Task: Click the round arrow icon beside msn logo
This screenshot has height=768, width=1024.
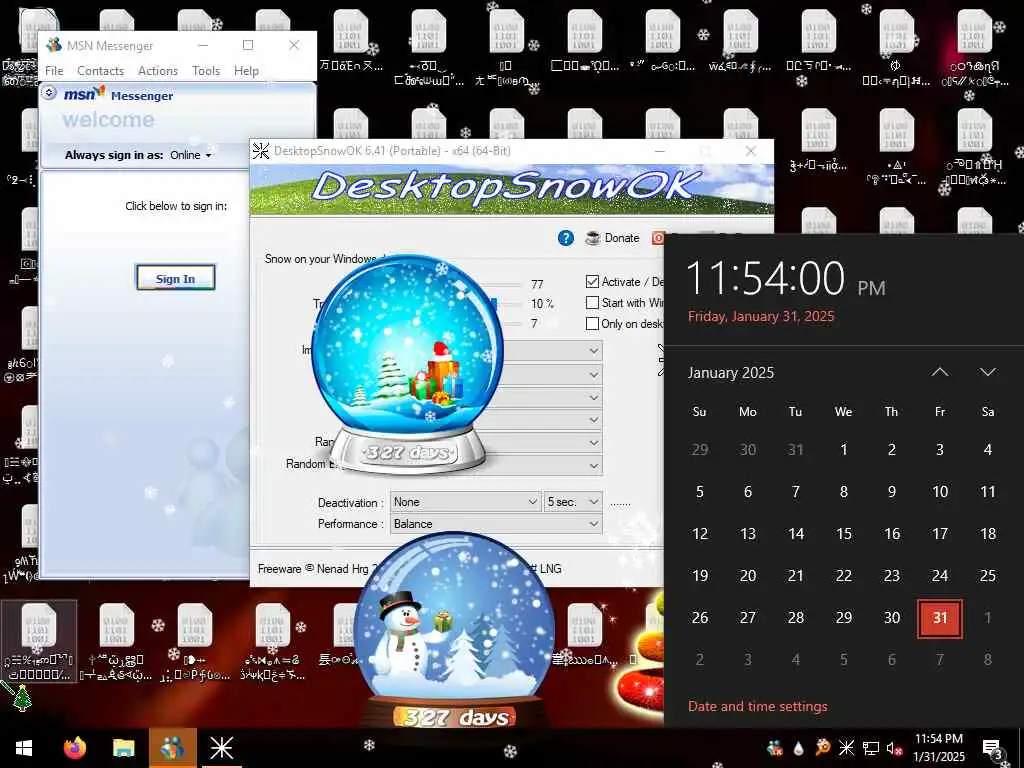Action: pos(49,93)
